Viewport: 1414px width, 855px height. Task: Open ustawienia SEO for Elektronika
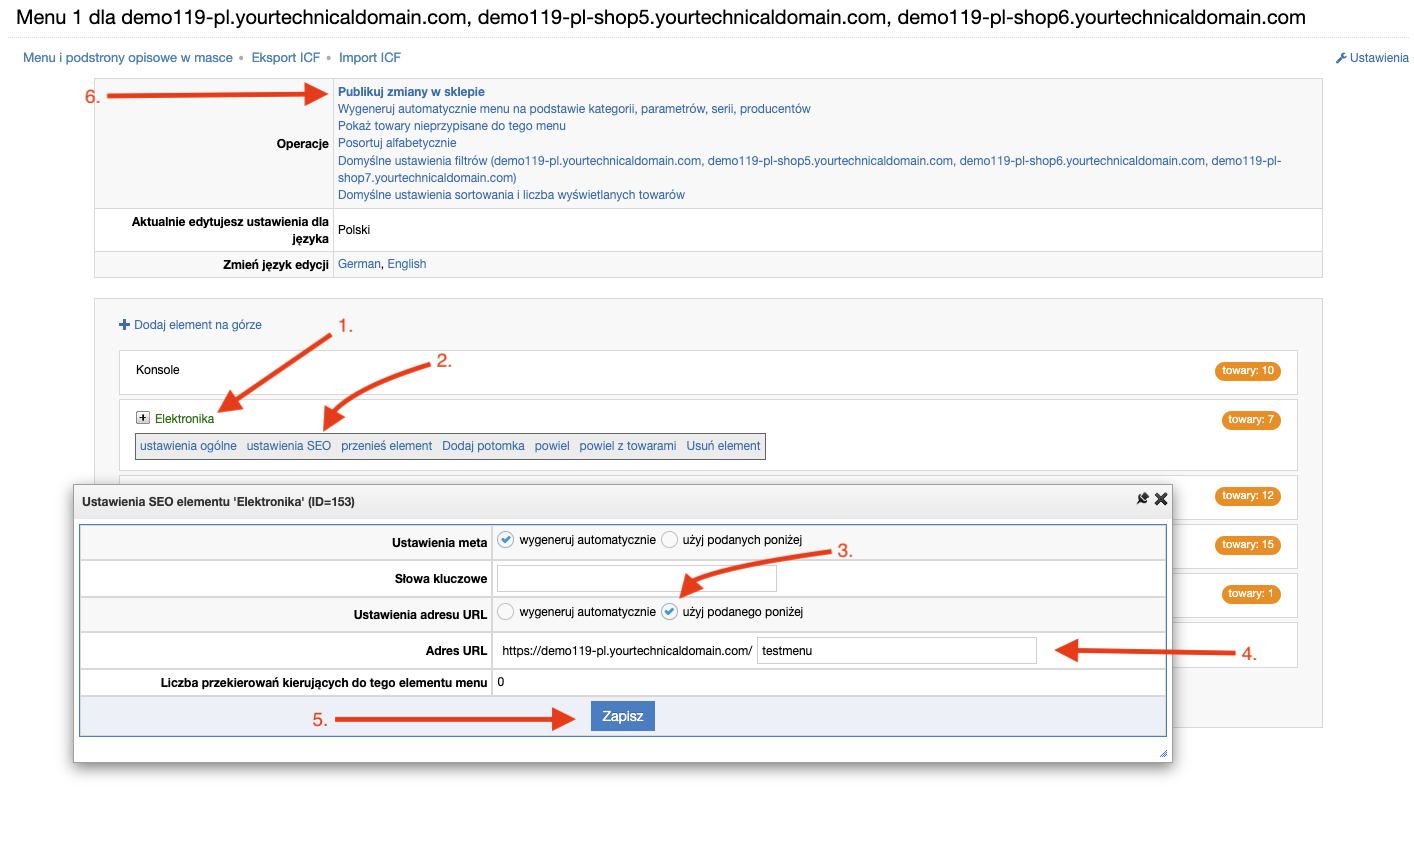[x=289, y=446]
